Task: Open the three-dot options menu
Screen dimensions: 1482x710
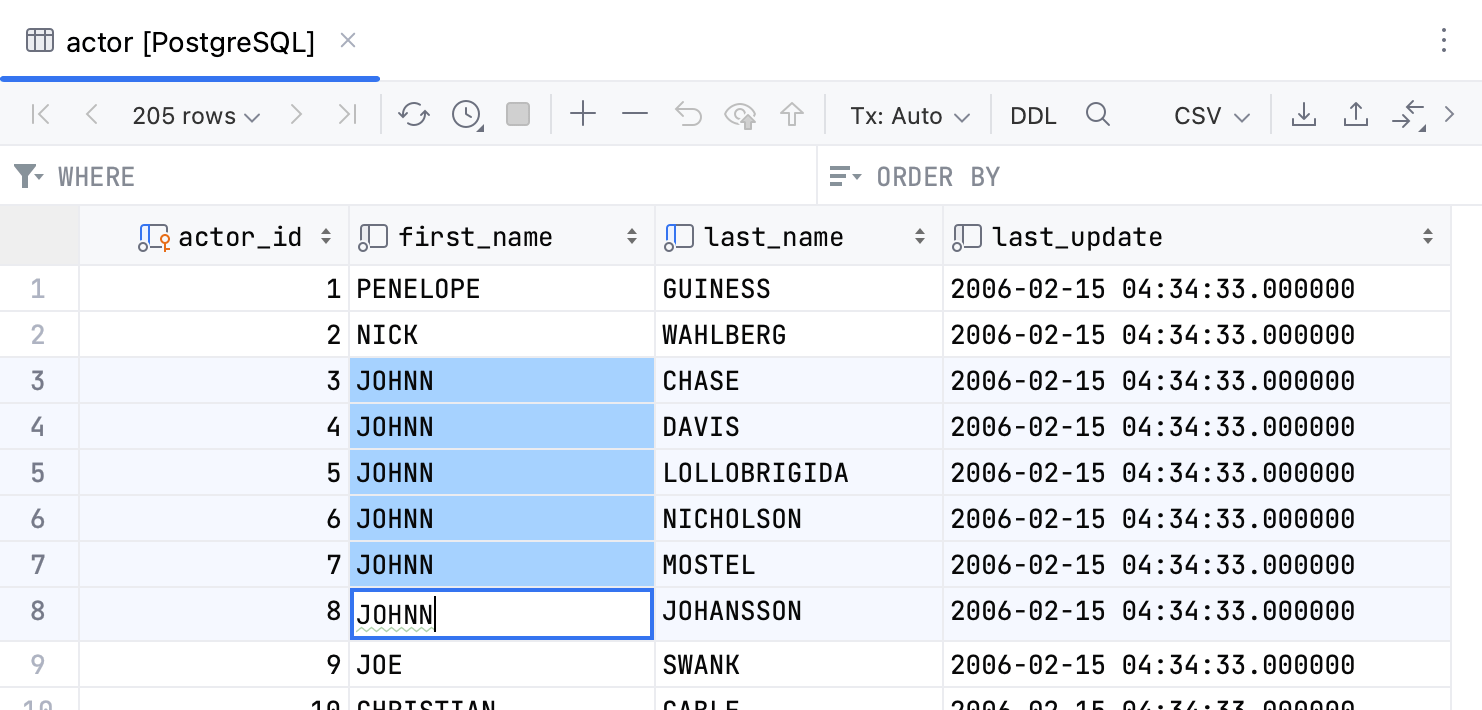Action: click(x=1444, y=41)
